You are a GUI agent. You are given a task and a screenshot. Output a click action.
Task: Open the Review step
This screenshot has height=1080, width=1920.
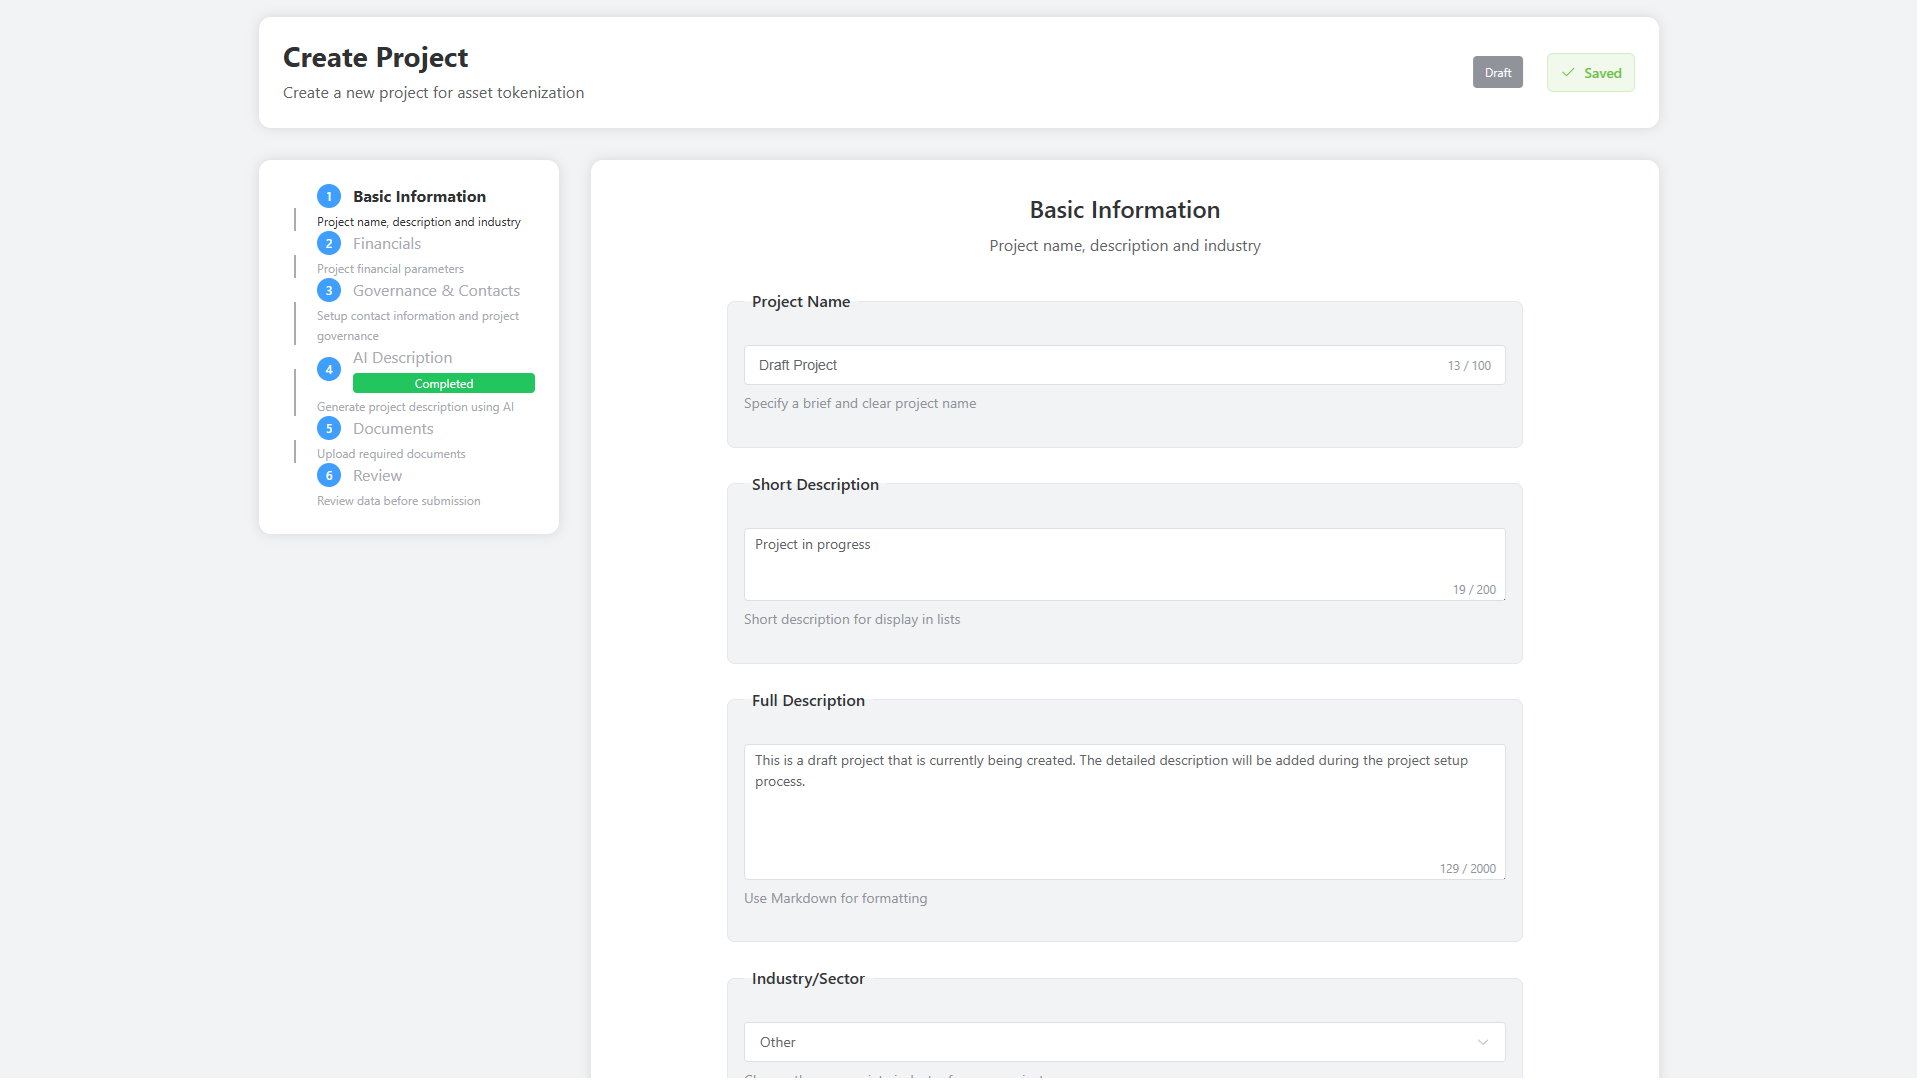376,475
